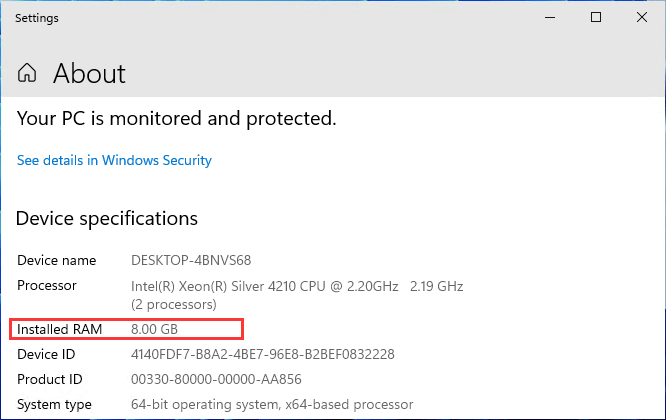Click the 64-bit operating system type text
Image resolution: width=666 pixels, height=420 pixels.
[x=271, y=404]
